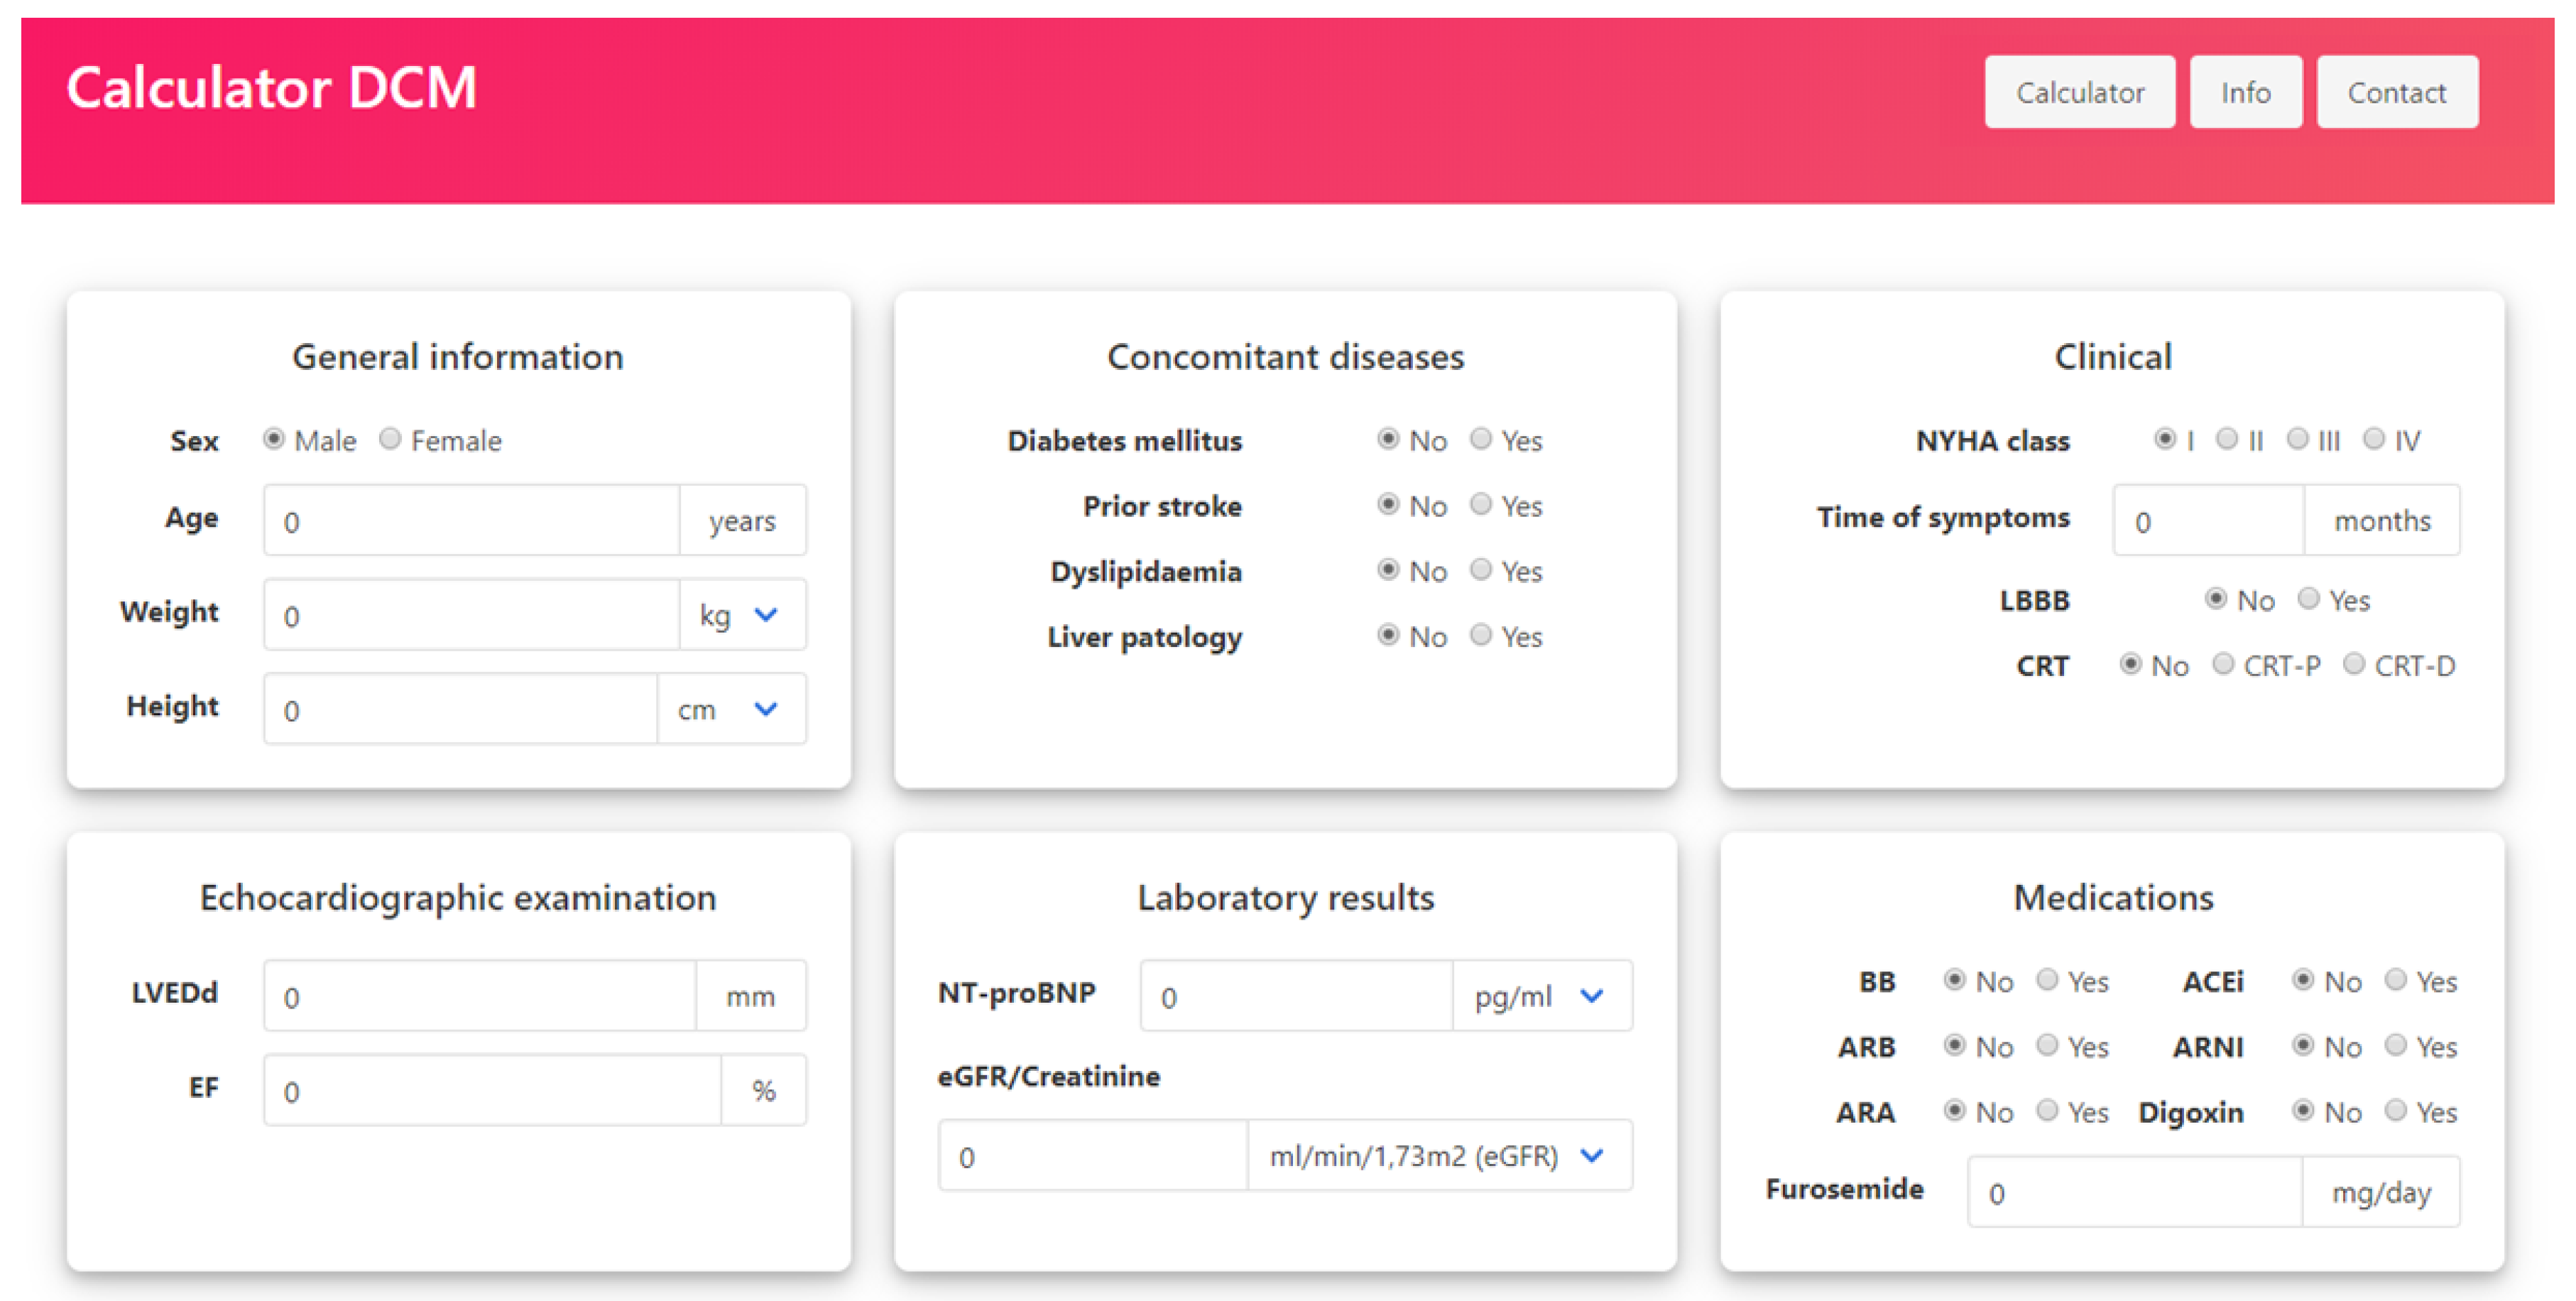This screenshot has height=1301, width=2576.
Task: Focus the Age input field
Action: (x=471, y=521)
